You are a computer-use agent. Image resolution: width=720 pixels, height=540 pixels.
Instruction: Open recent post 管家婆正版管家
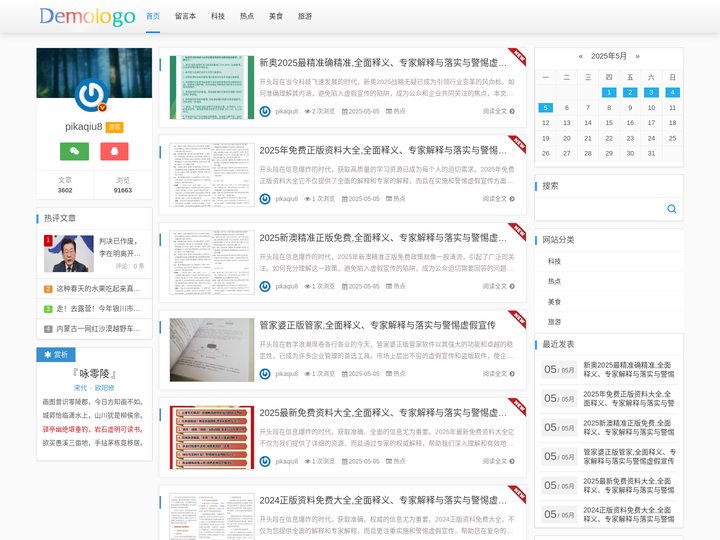click(629, 456)
